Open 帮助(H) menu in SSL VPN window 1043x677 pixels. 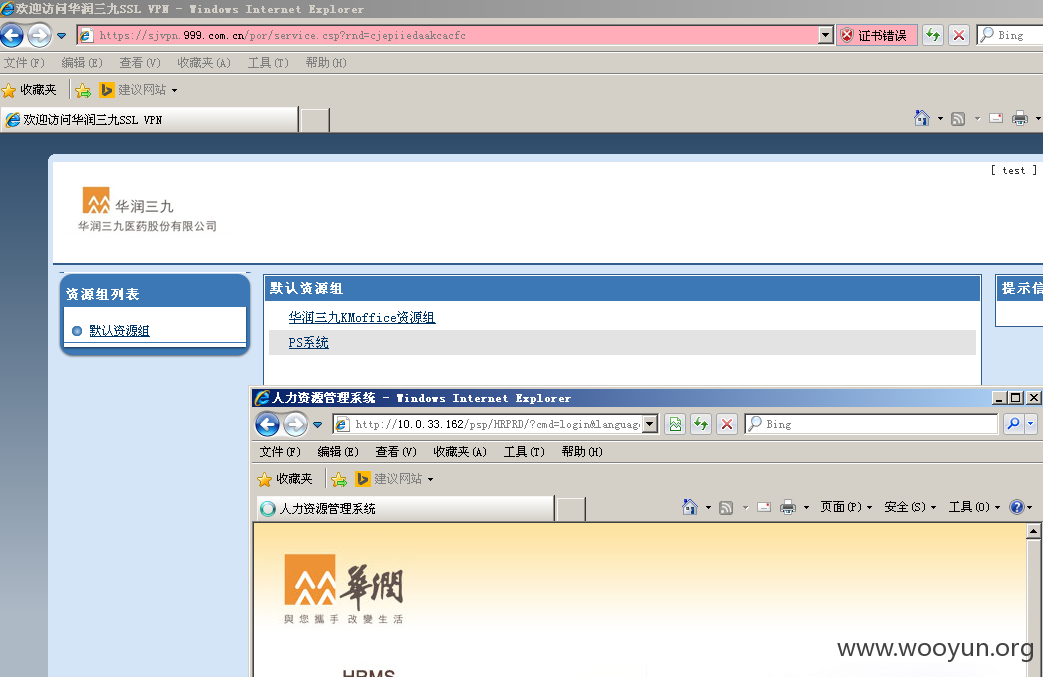click(x=326, y=63)
